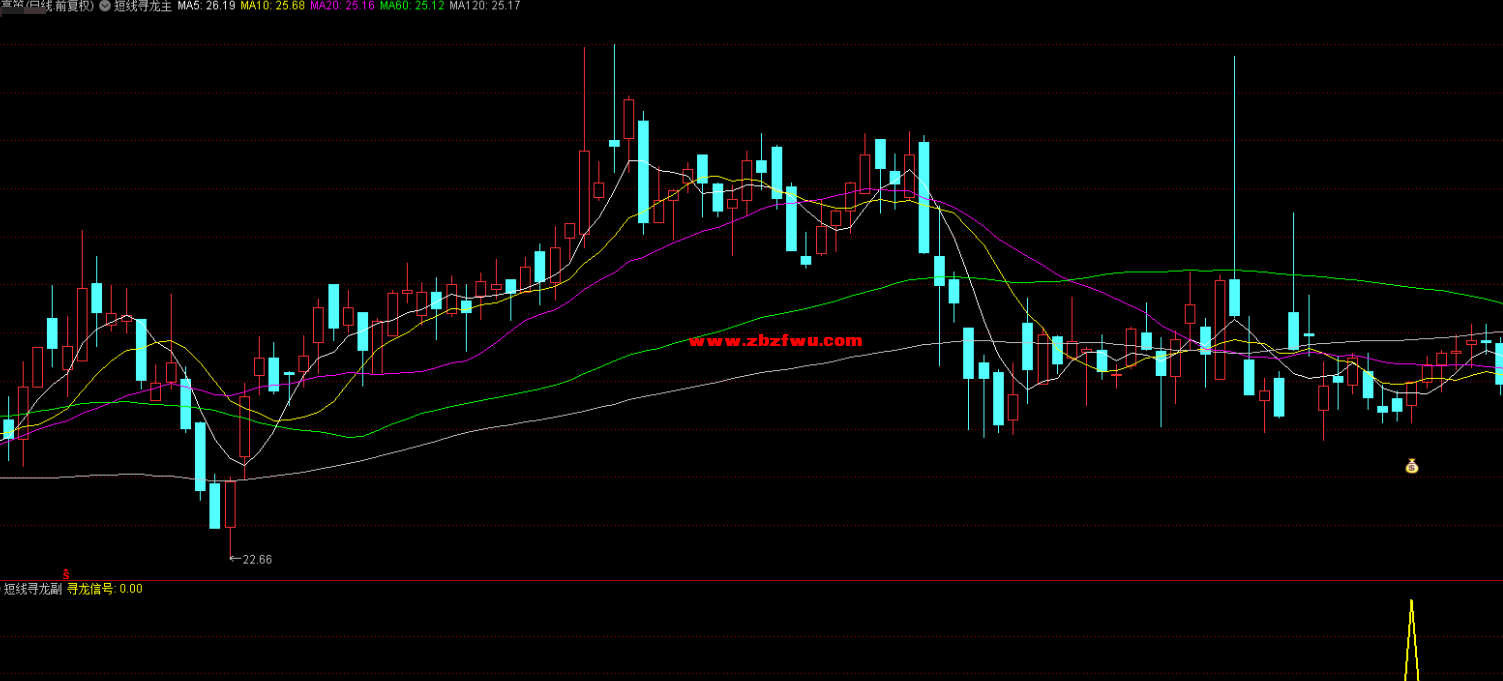Click the red divider between chart panes
The image size is (1503, 681).
point(750,580)
